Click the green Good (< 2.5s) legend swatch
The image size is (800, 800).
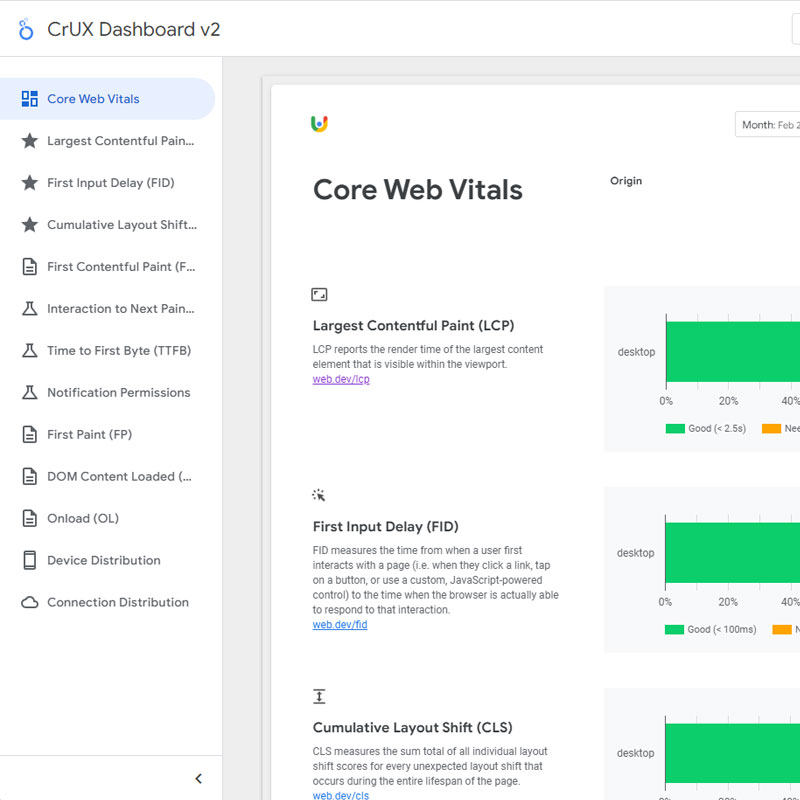pos(675,429)
